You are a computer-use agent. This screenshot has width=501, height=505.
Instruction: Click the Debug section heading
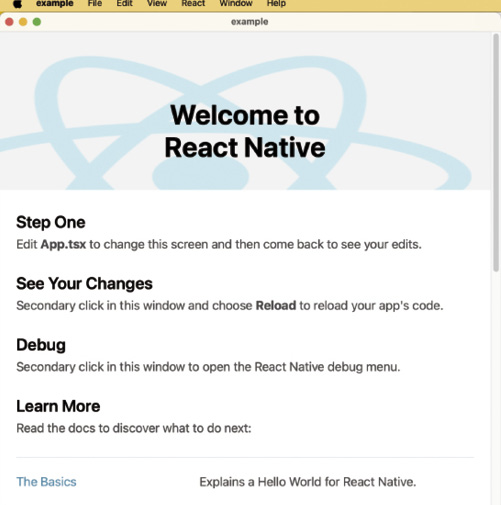coord(41,345)
